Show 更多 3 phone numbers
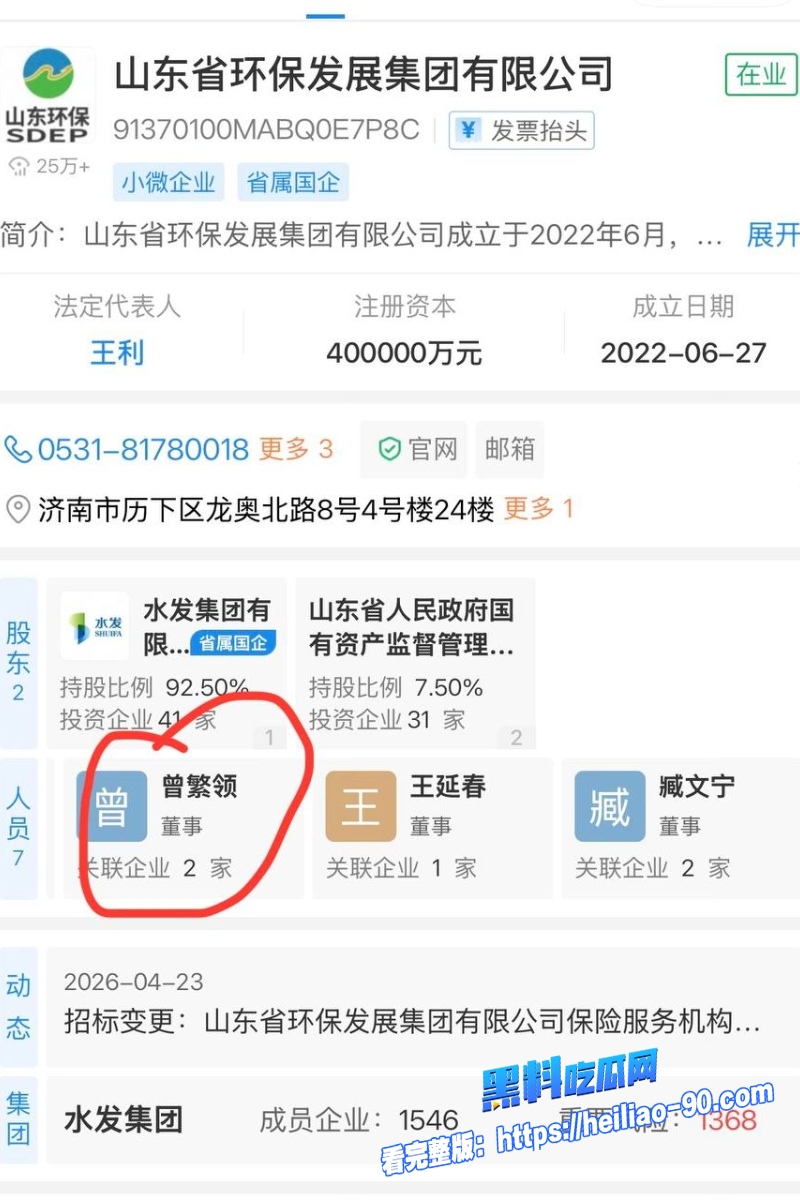 click(x=296, y=449)
